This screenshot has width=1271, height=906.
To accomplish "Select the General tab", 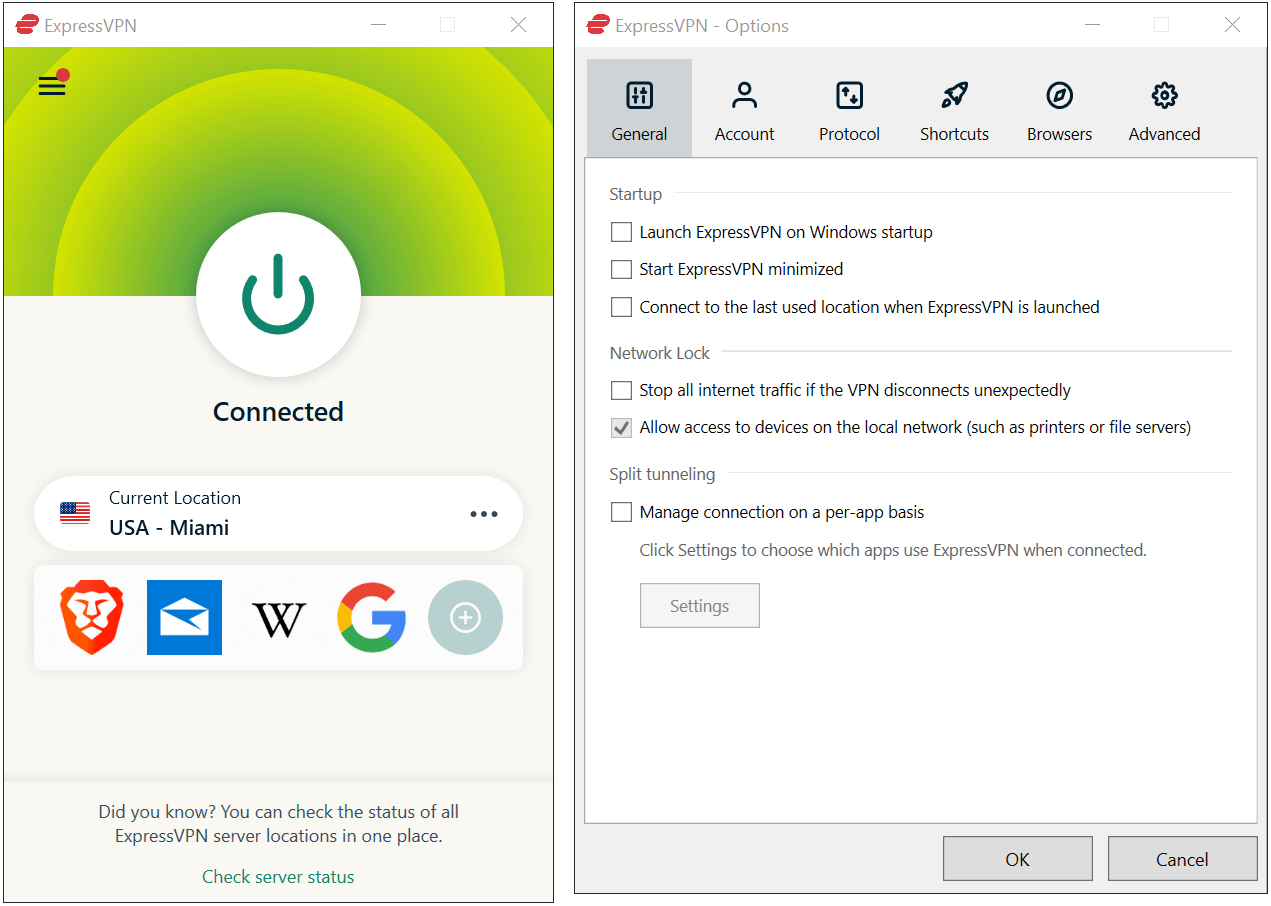I will pyautogui.click(x=639, y=108).
